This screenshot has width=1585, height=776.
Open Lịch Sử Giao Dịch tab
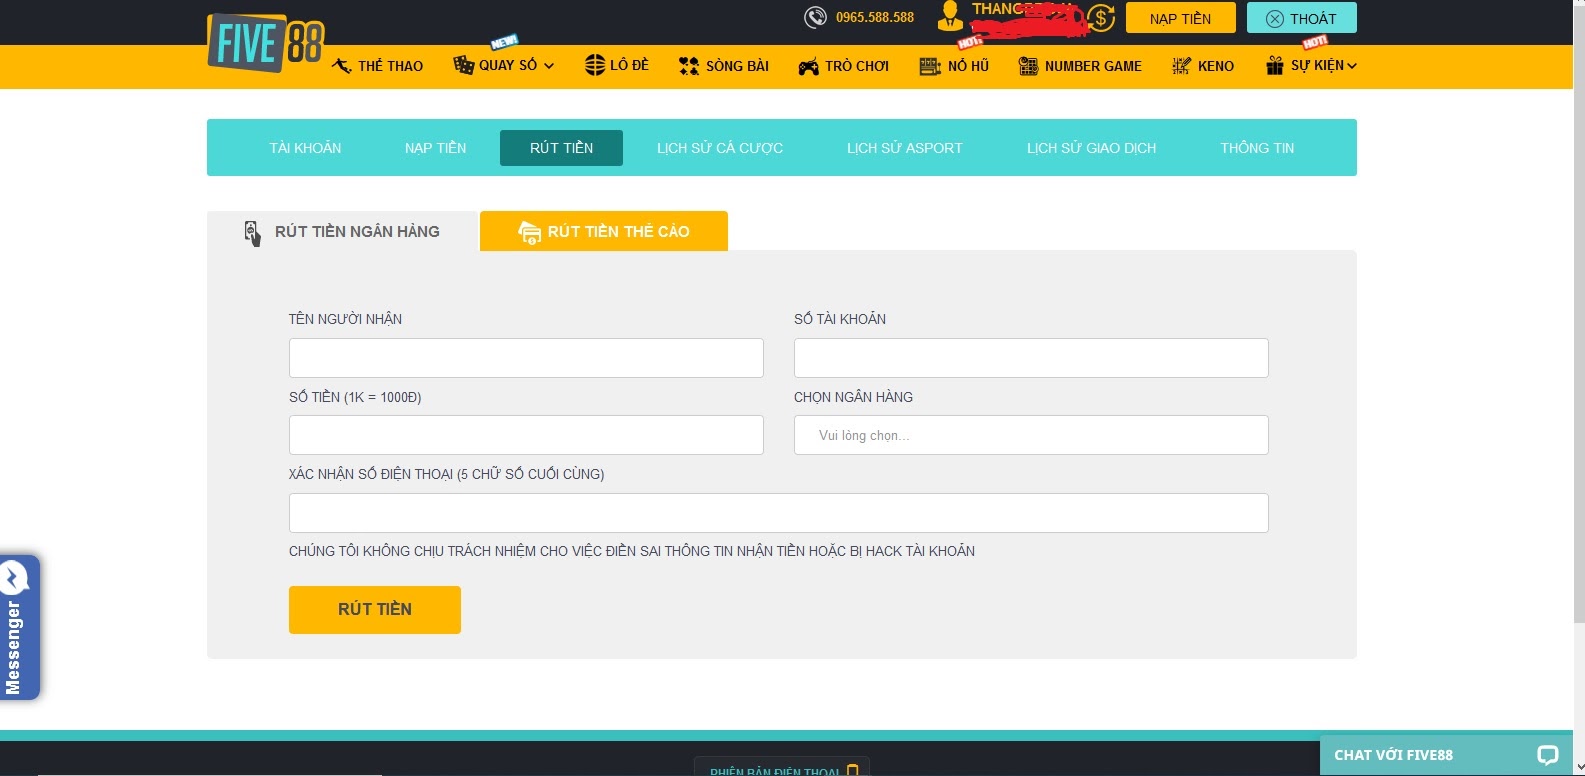coord(1091,148)
